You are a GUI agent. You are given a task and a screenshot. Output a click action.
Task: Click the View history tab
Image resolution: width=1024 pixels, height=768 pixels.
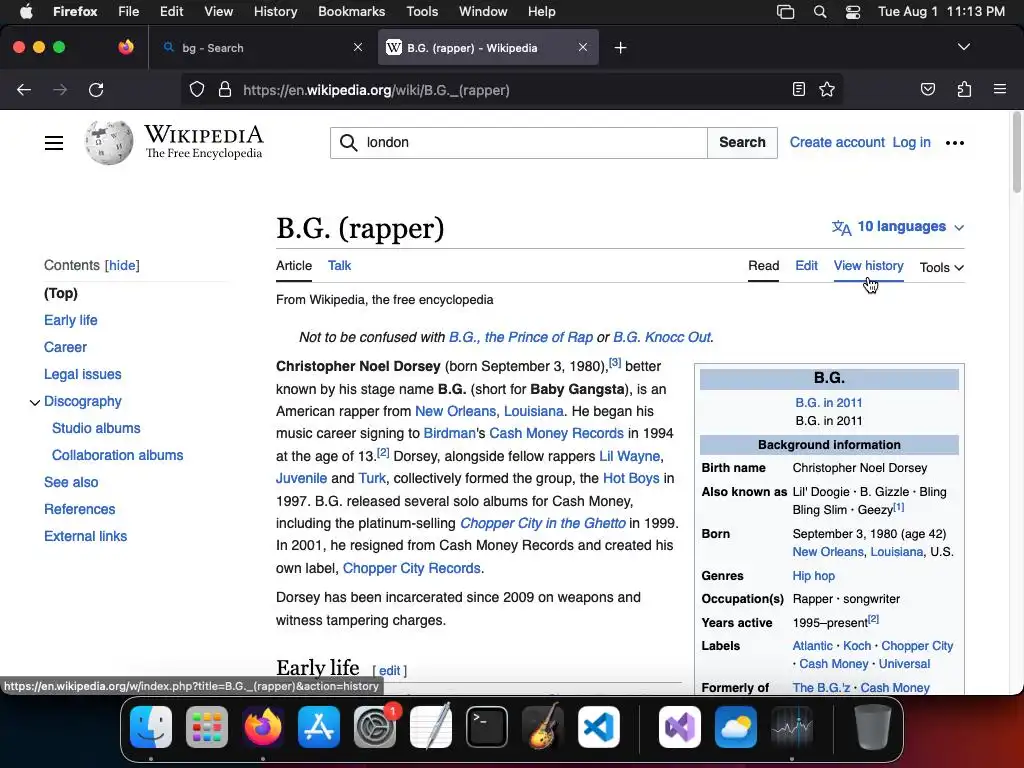point(869,265)
